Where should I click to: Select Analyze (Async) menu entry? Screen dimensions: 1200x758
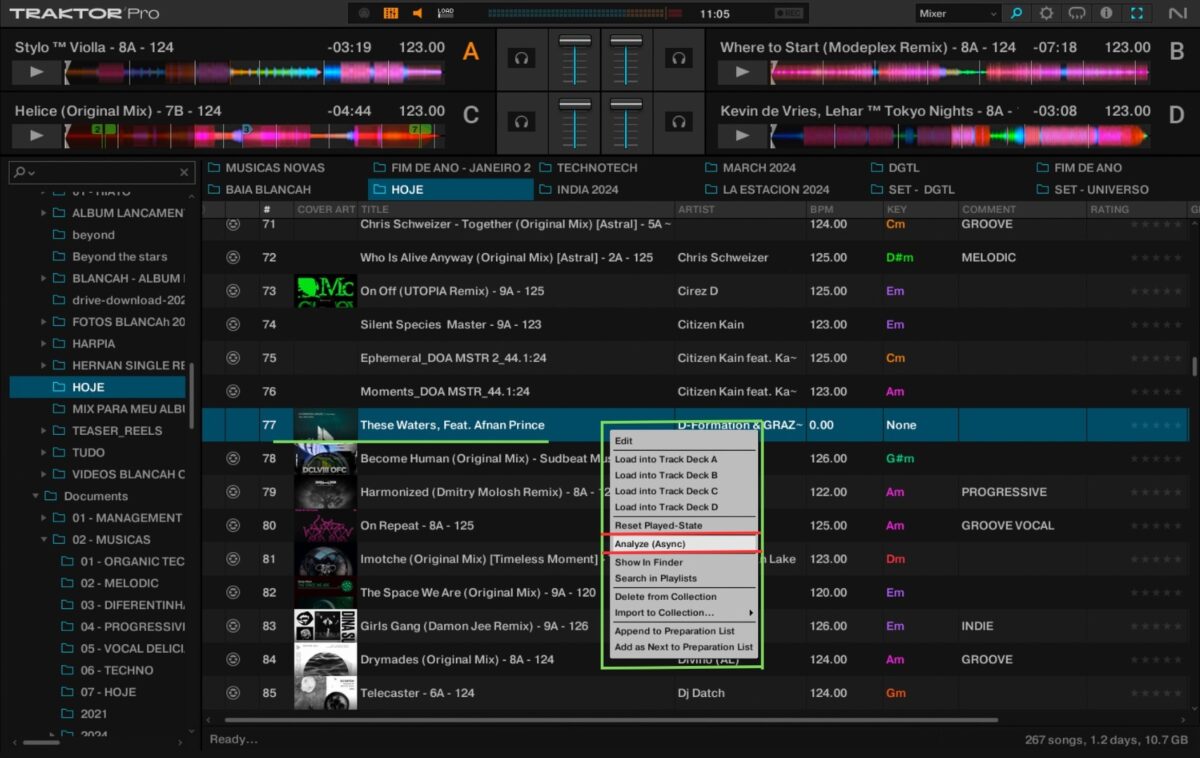[683, 544]
